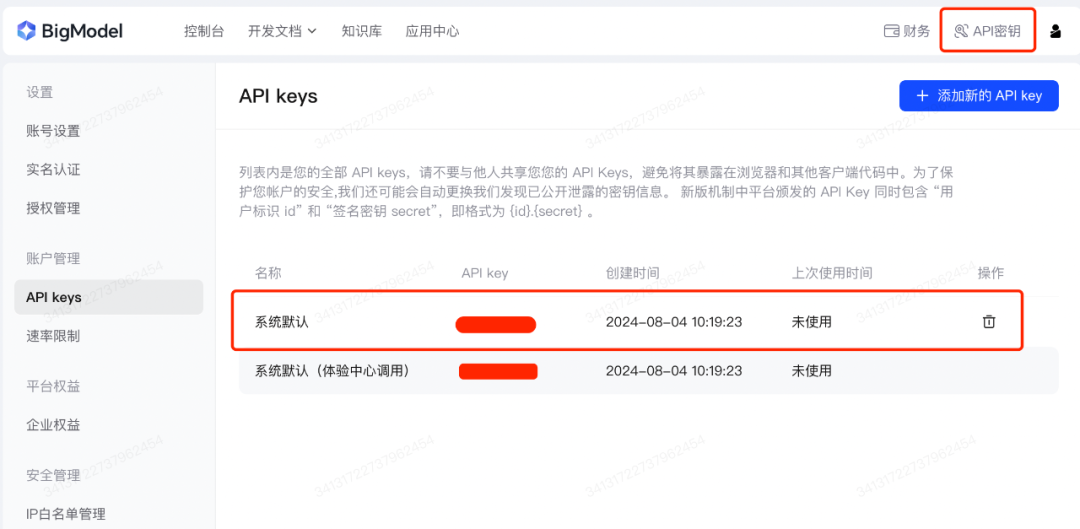
Task: Click the 系统默认（体验中心调用）name cell
Action: [x=333, y=371]
